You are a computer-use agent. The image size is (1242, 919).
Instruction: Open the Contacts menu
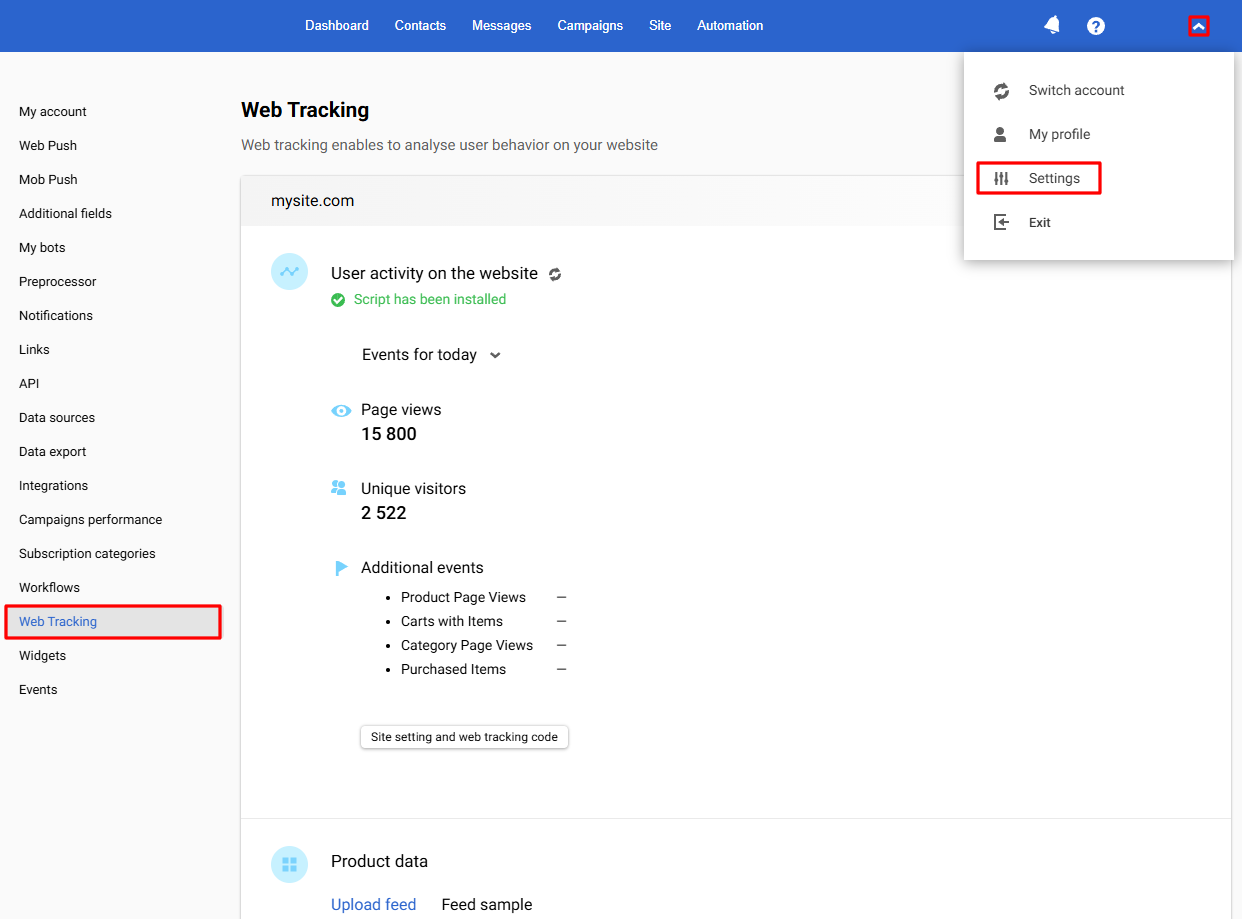tap(420, 26)
